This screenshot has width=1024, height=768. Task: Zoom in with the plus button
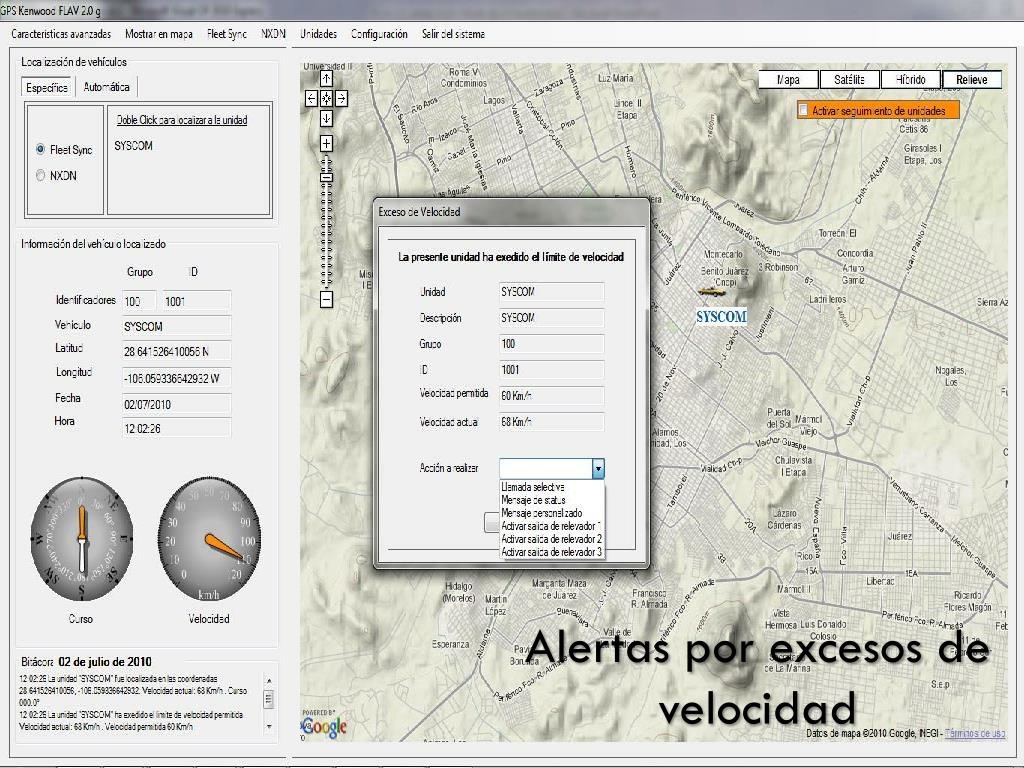(326, 144)
